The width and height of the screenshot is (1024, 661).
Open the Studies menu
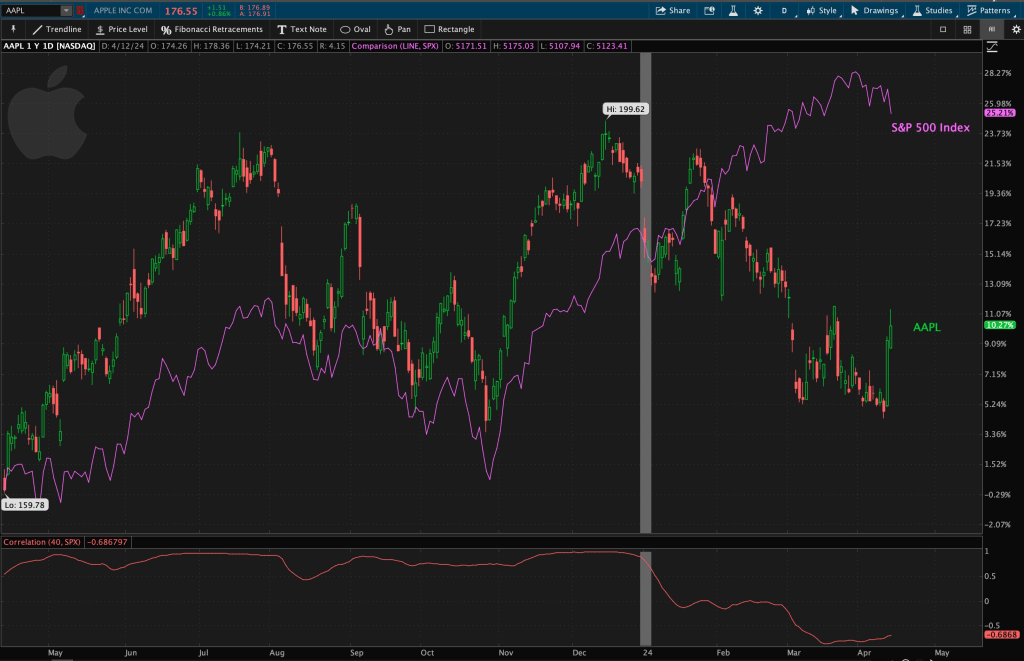932,10
